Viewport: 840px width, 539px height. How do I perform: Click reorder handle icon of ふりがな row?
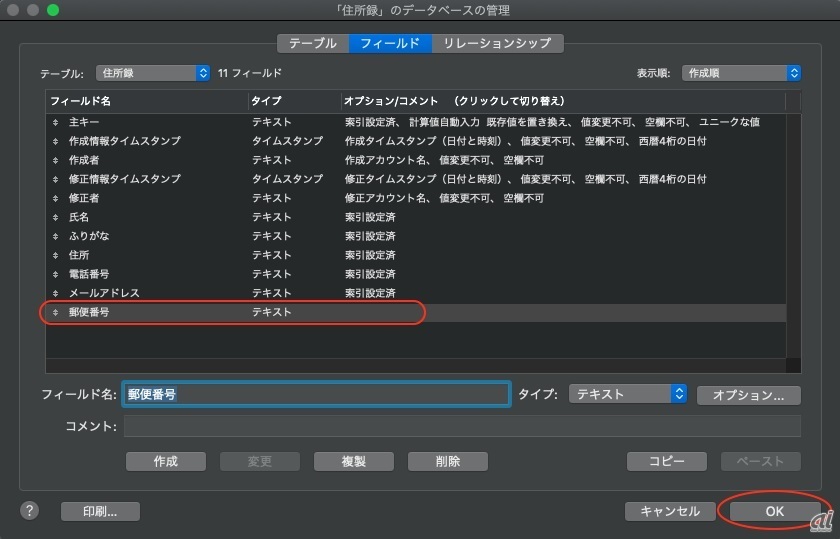pyautogui.click(x=55, y=236)
